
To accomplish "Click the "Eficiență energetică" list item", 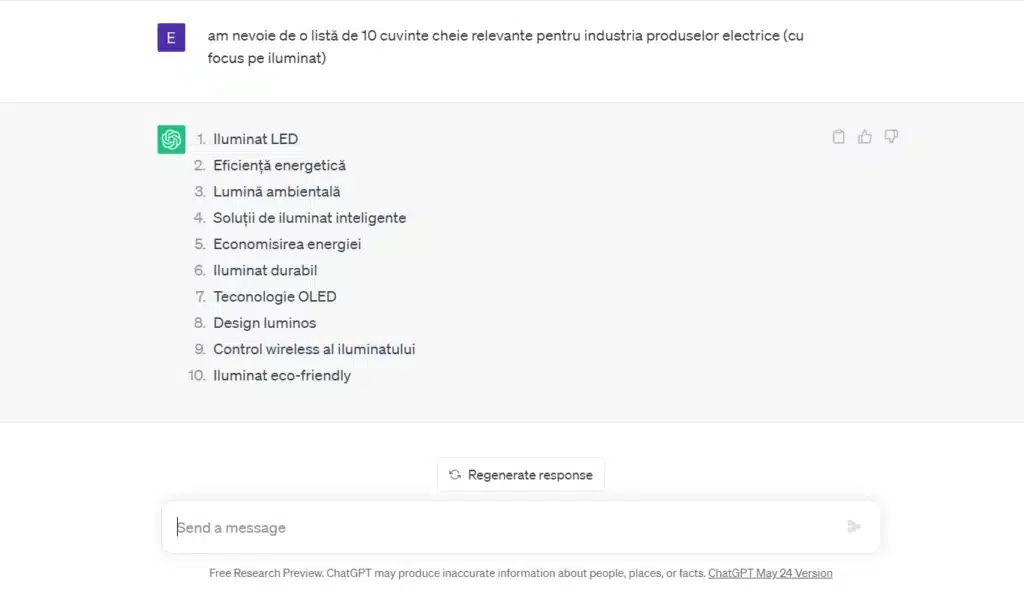I will pyautogui.click(x=279, y=165).
